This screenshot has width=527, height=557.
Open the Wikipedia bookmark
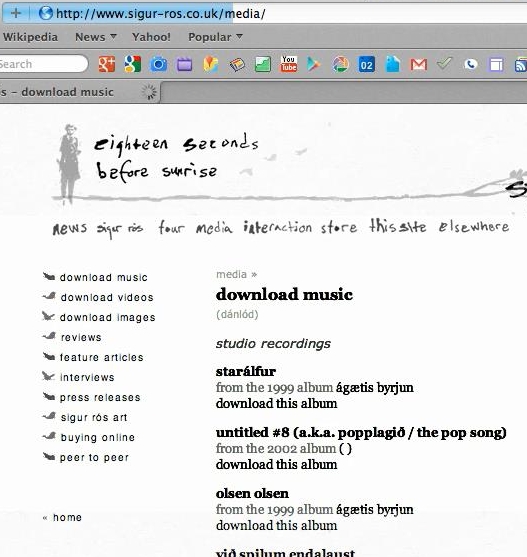click(30, 37)
